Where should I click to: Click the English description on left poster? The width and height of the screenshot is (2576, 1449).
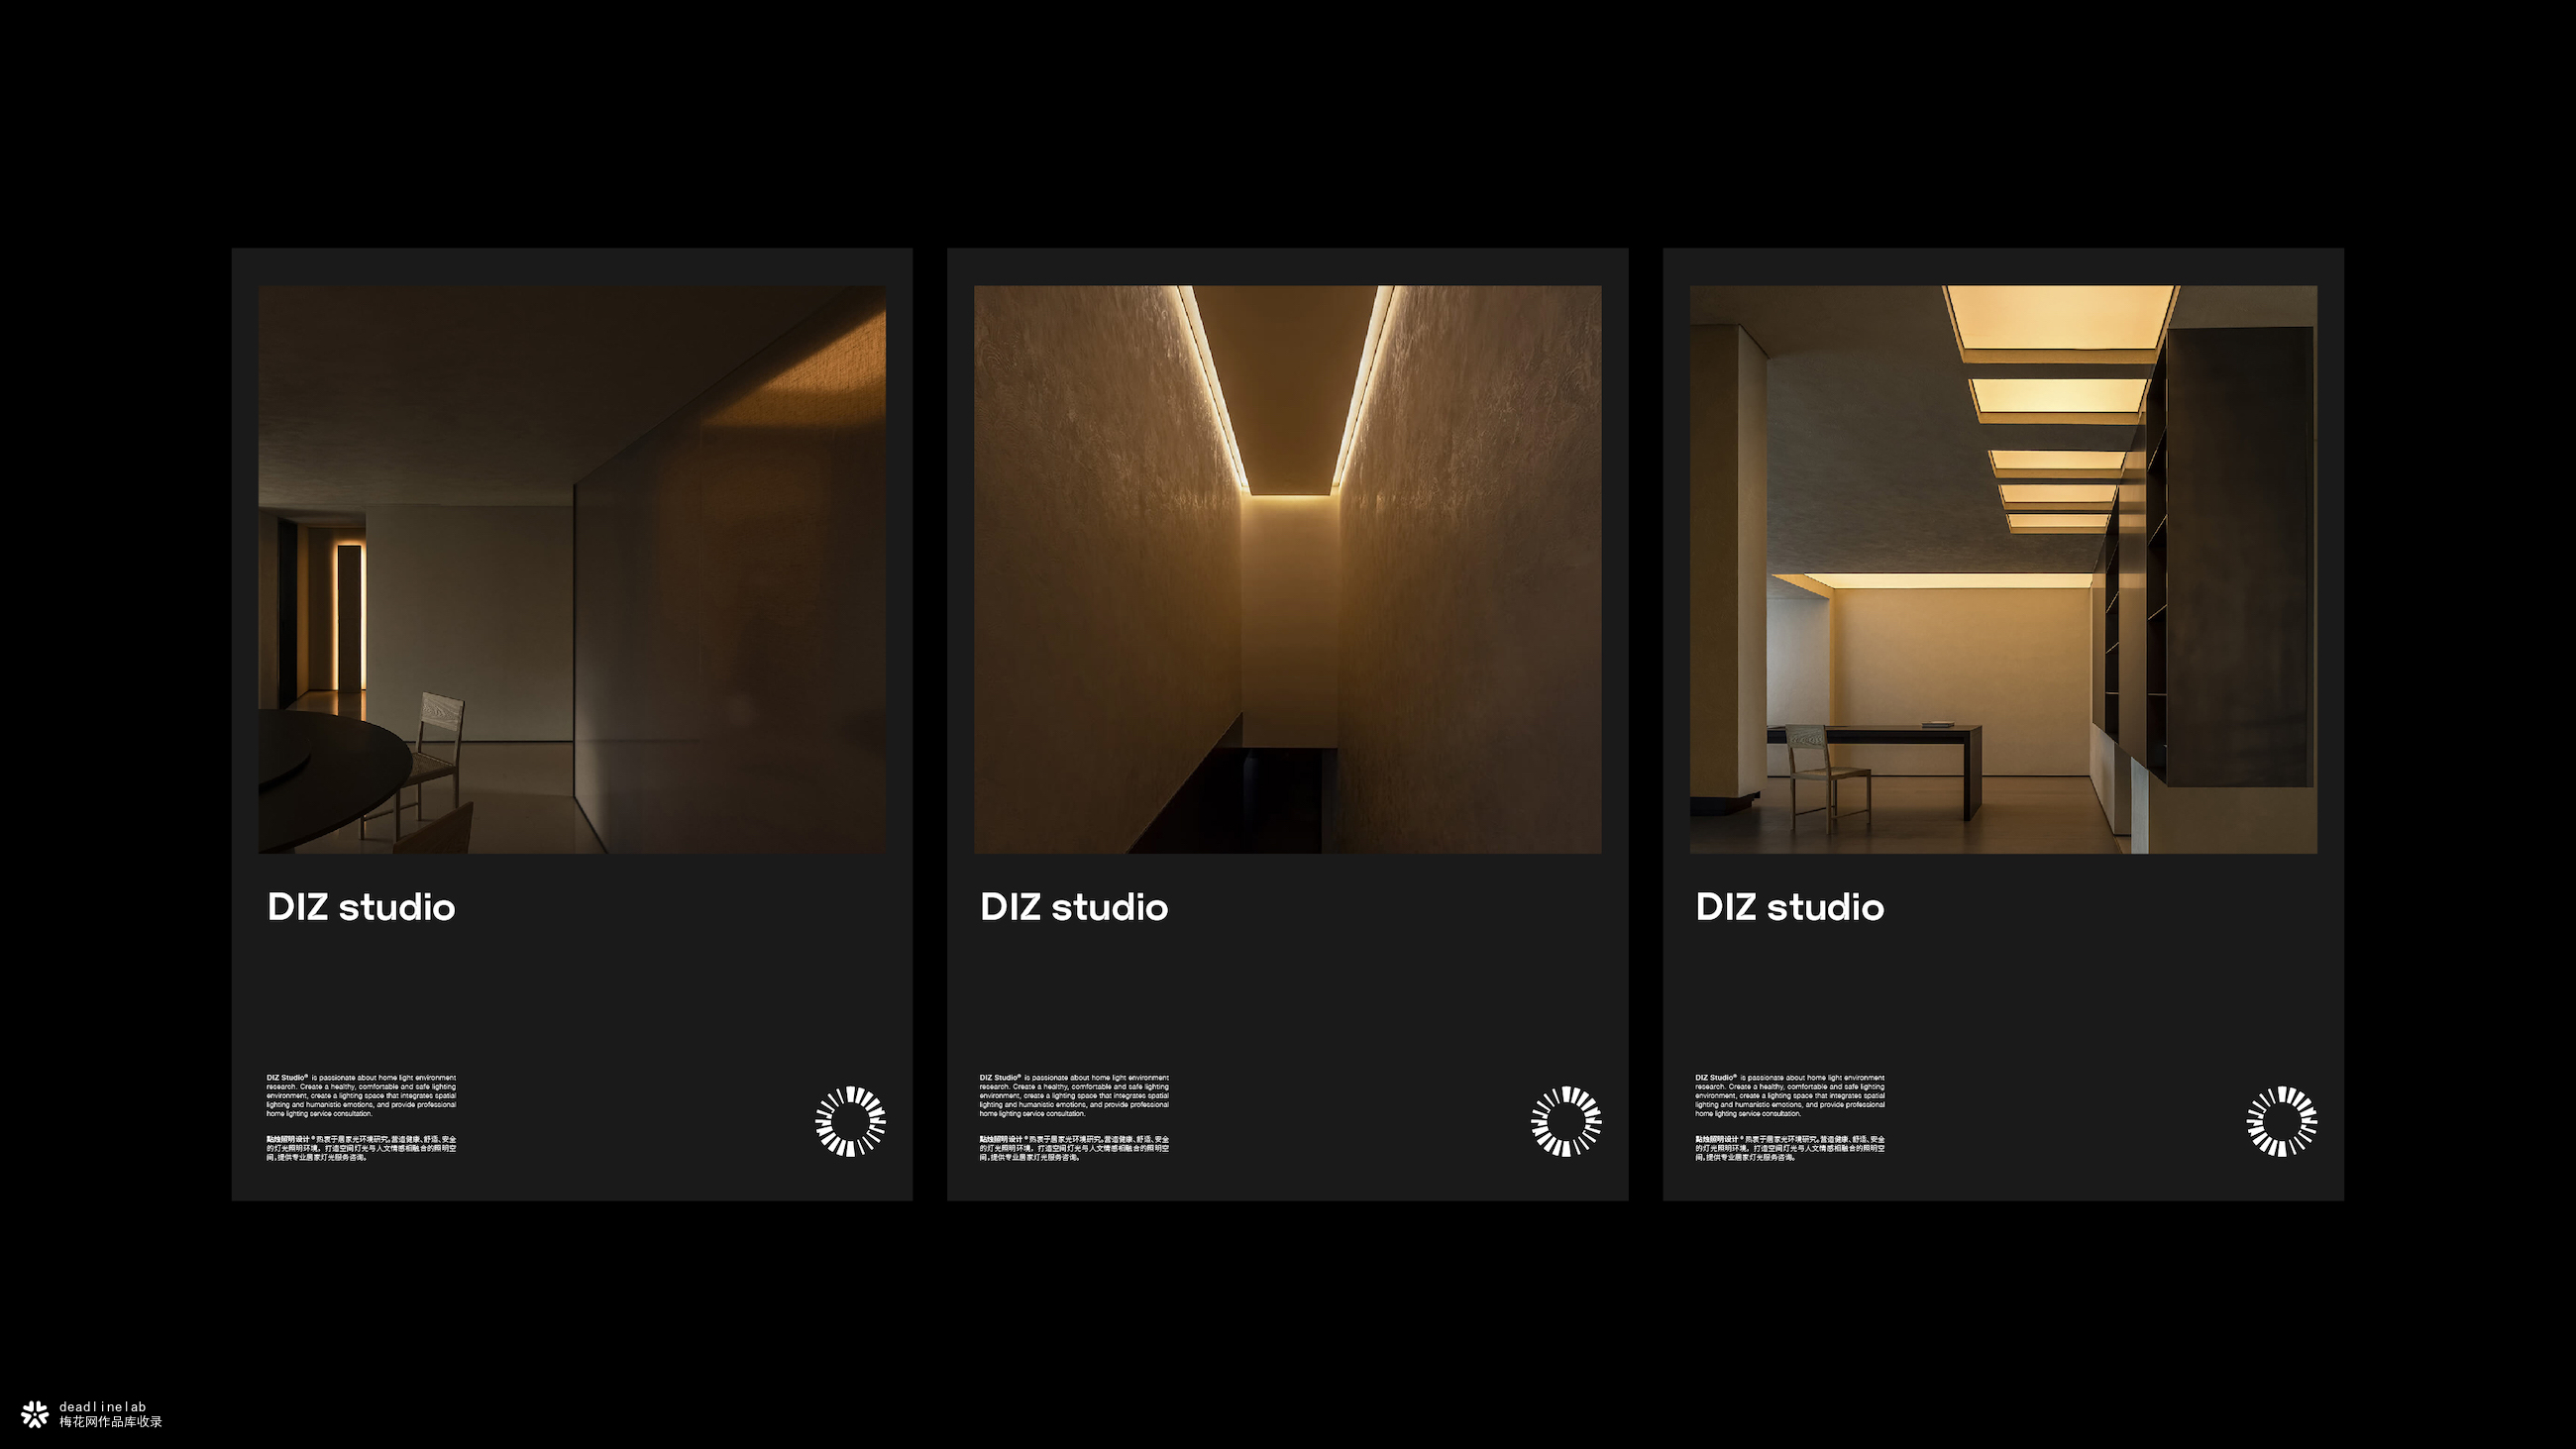tap(361, 1095)
